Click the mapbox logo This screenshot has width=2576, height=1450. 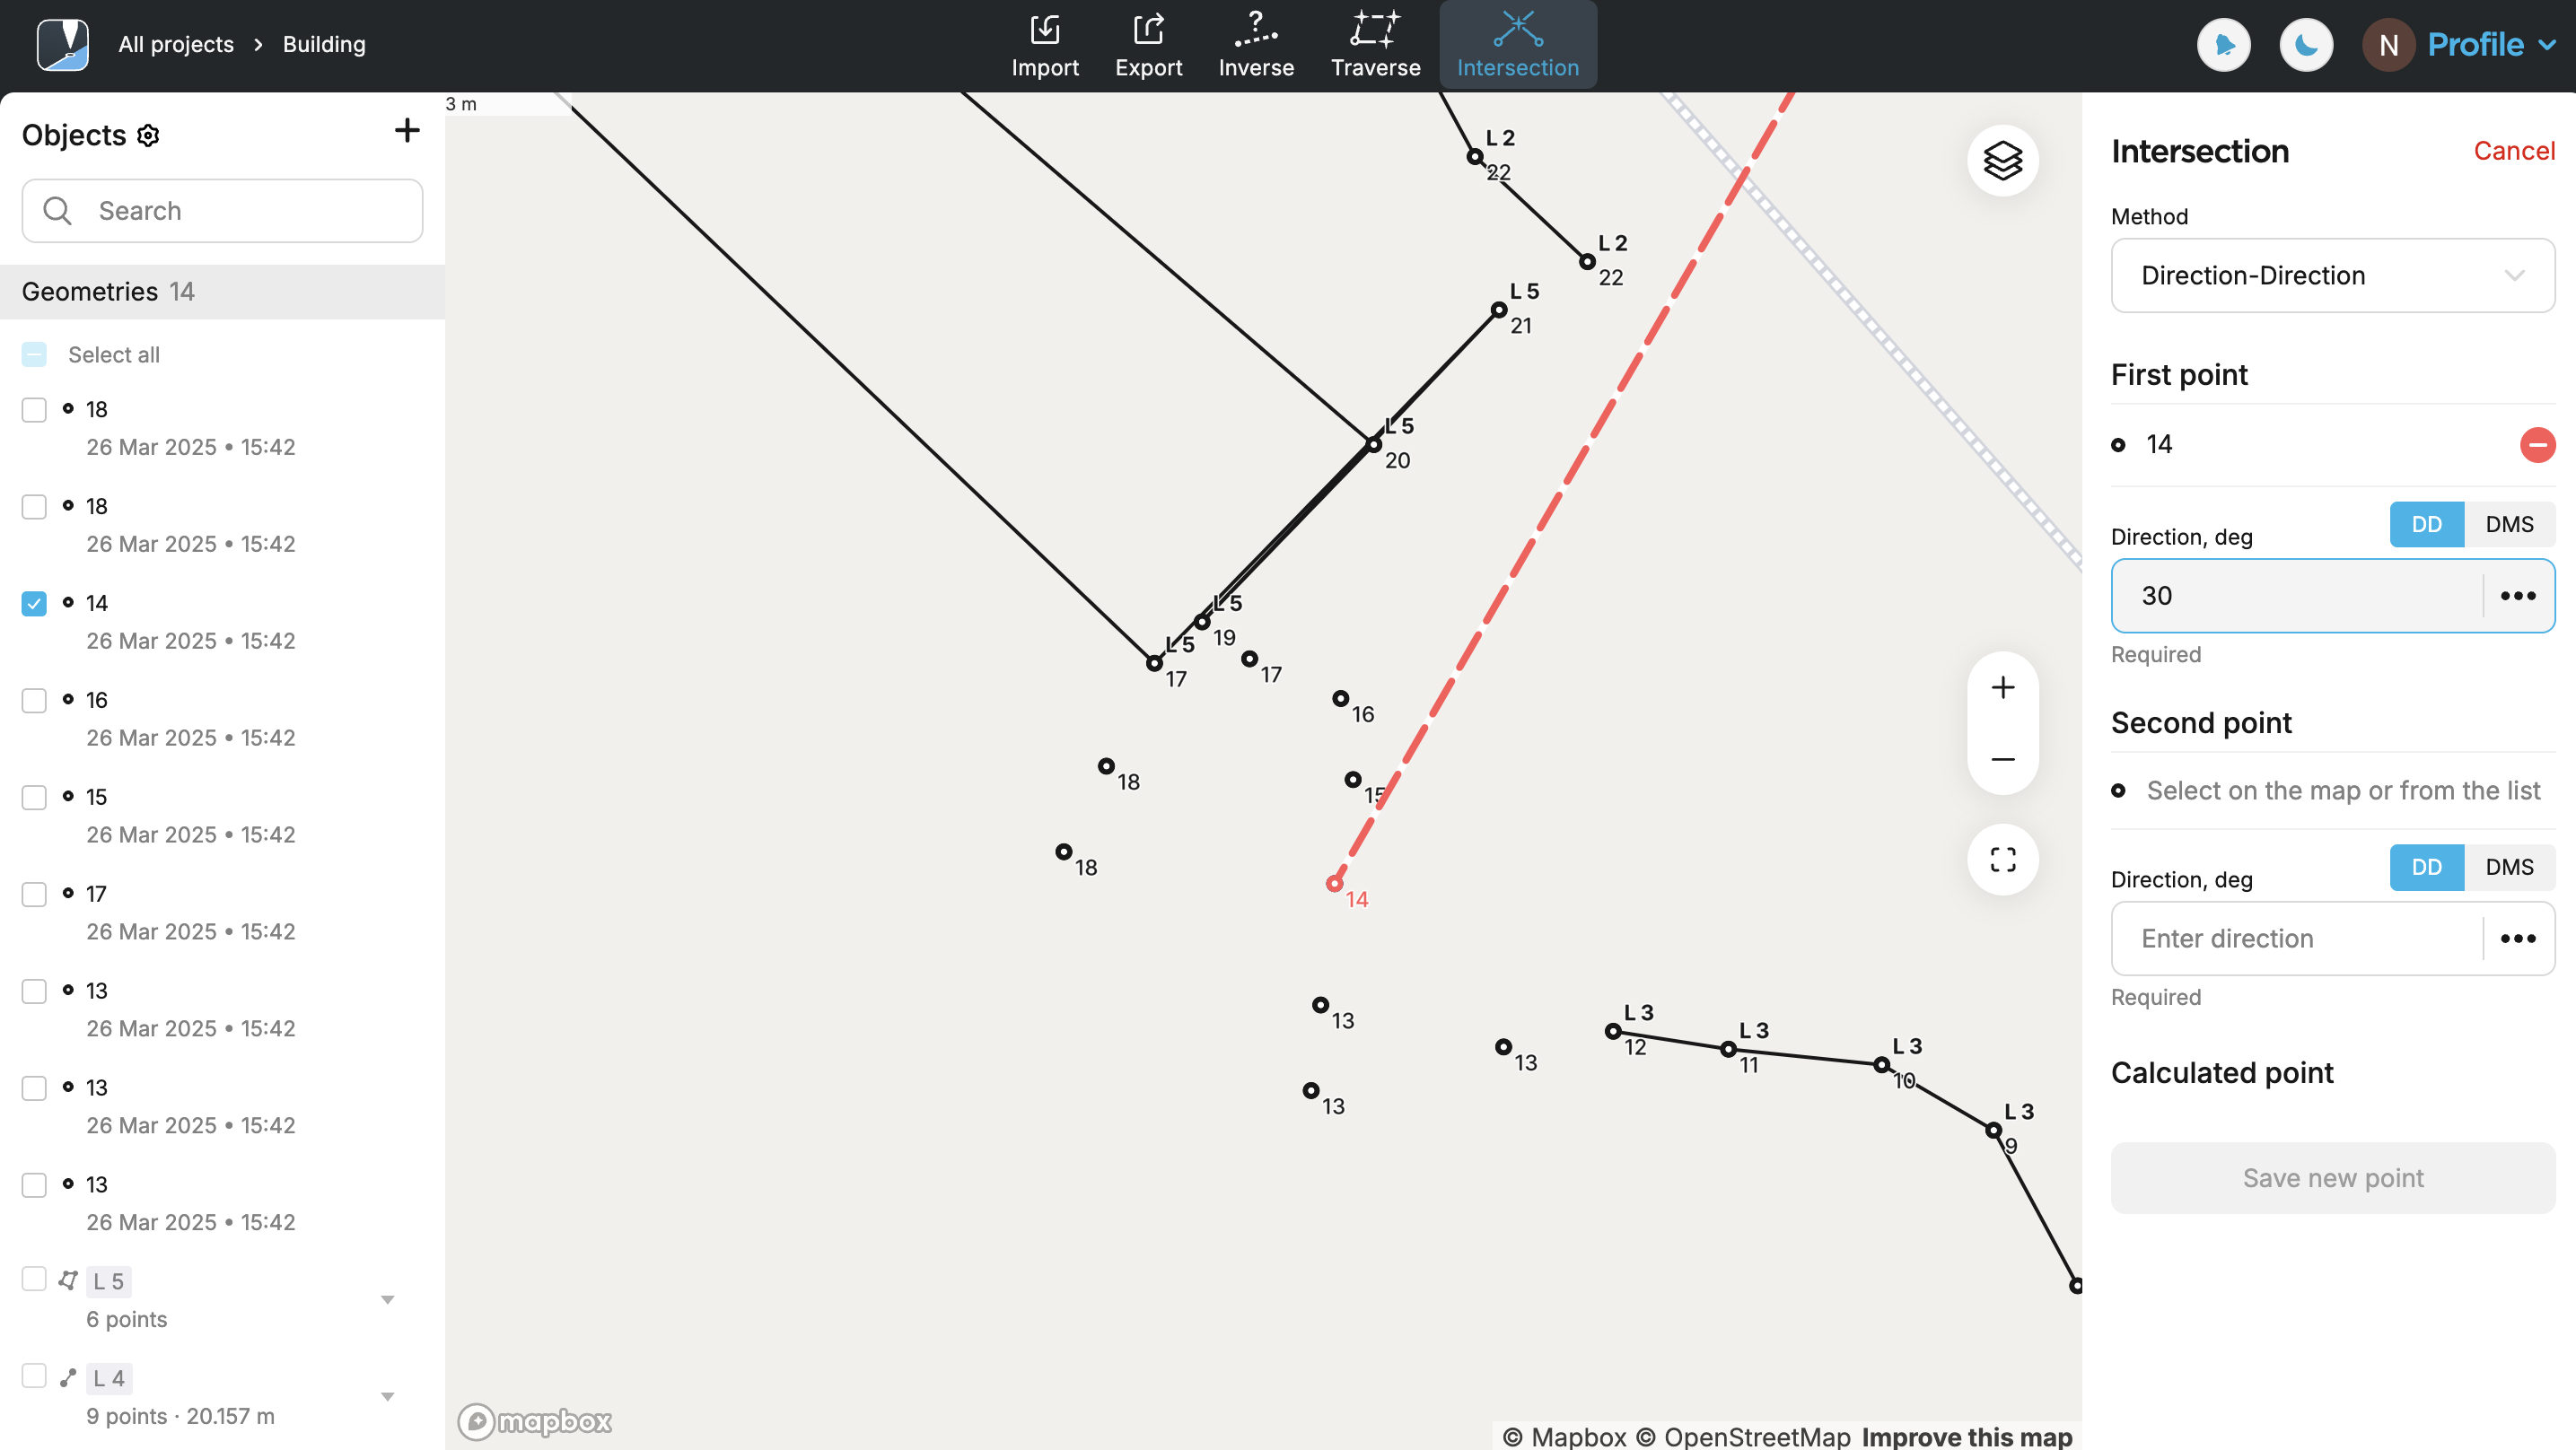[x=534, y=1421]
